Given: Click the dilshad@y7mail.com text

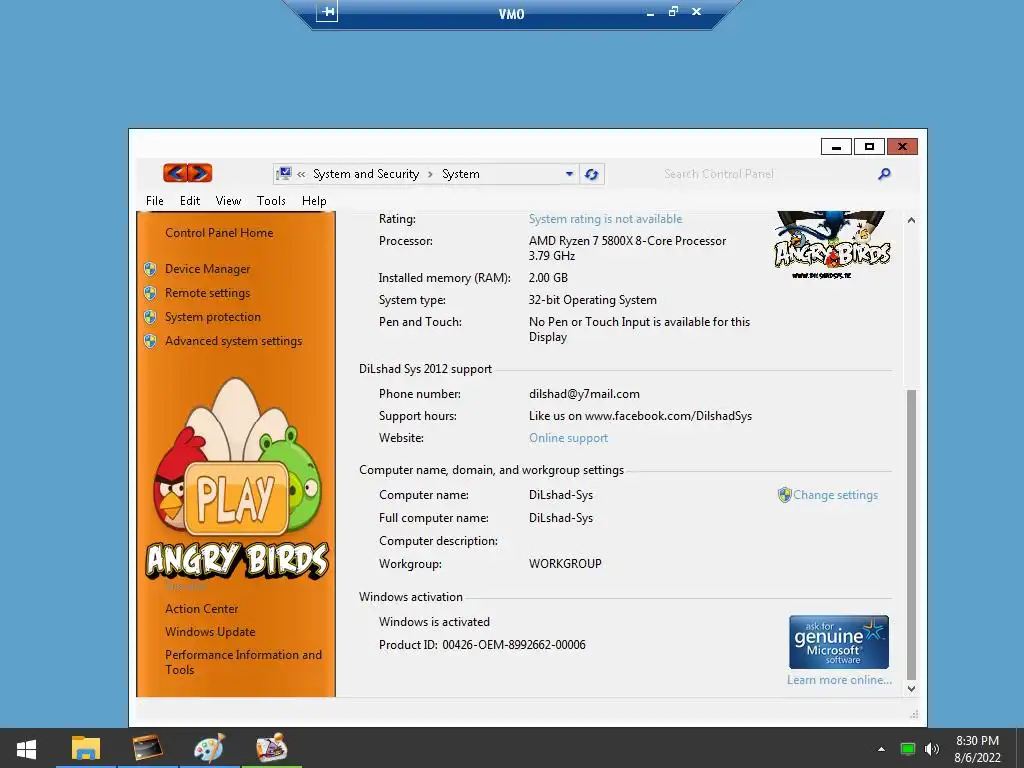Looking at the screenshot, I should click(x=584, y=394).
